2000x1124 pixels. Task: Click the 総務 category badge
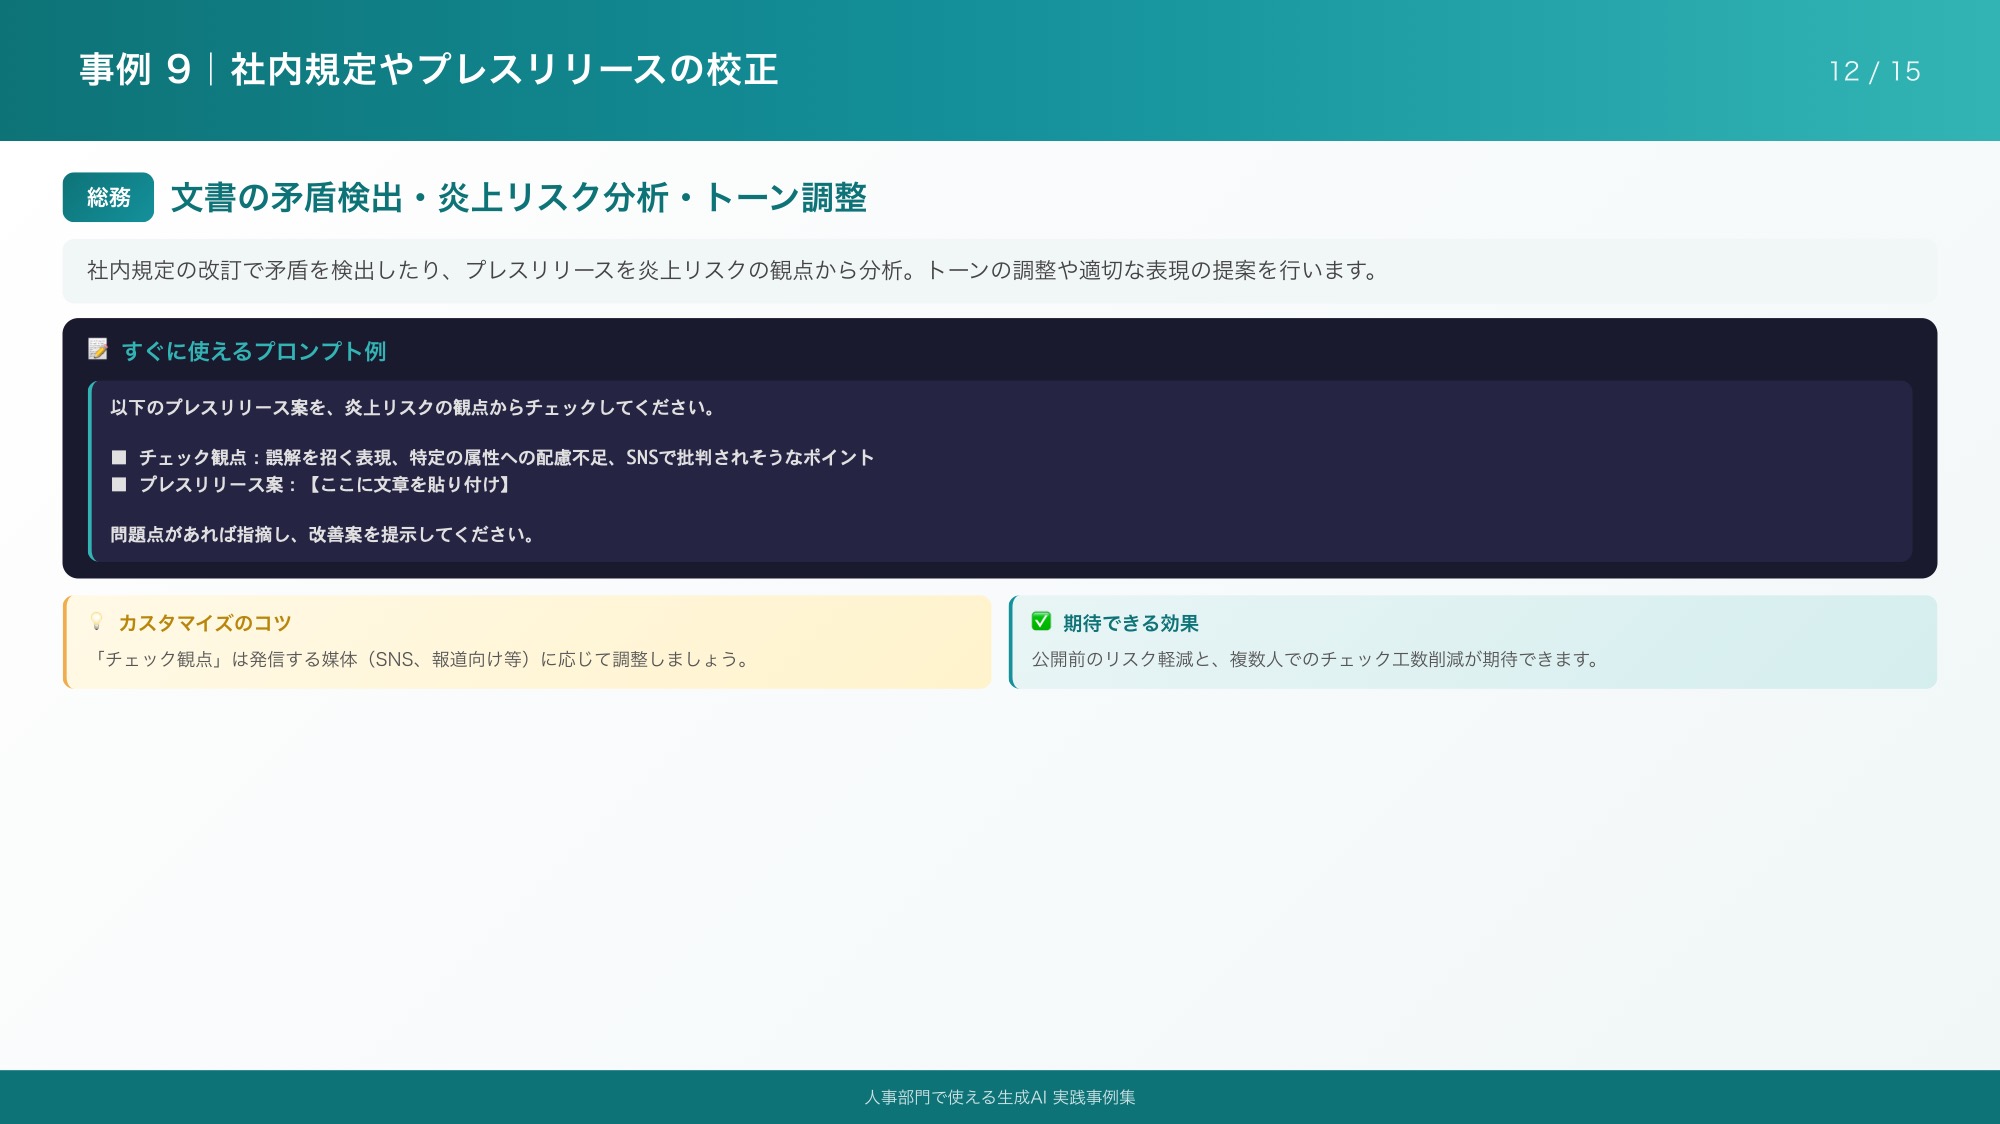click(x=108, y=197)
